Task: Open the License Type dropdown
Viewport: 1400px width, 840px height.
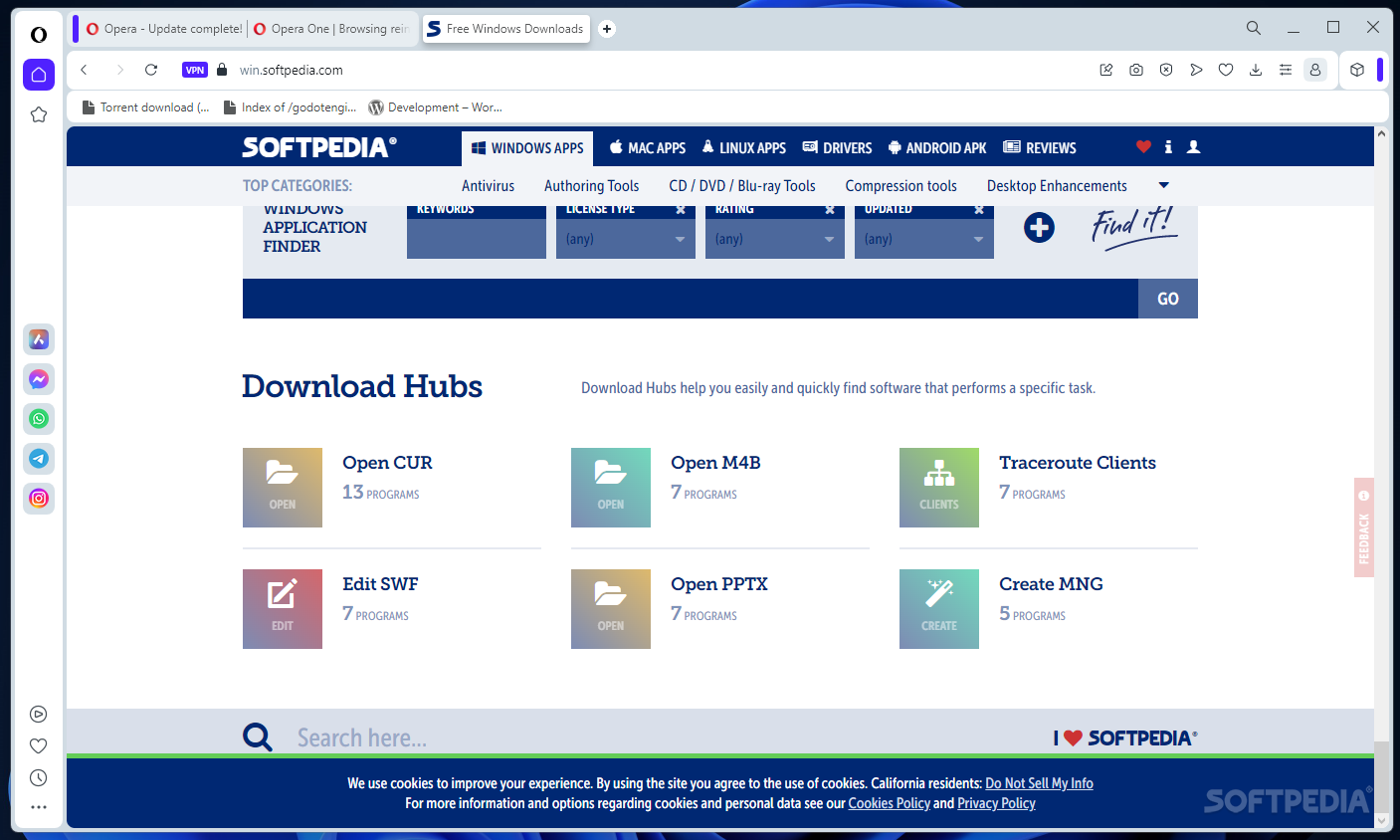Action: point(624,239)
